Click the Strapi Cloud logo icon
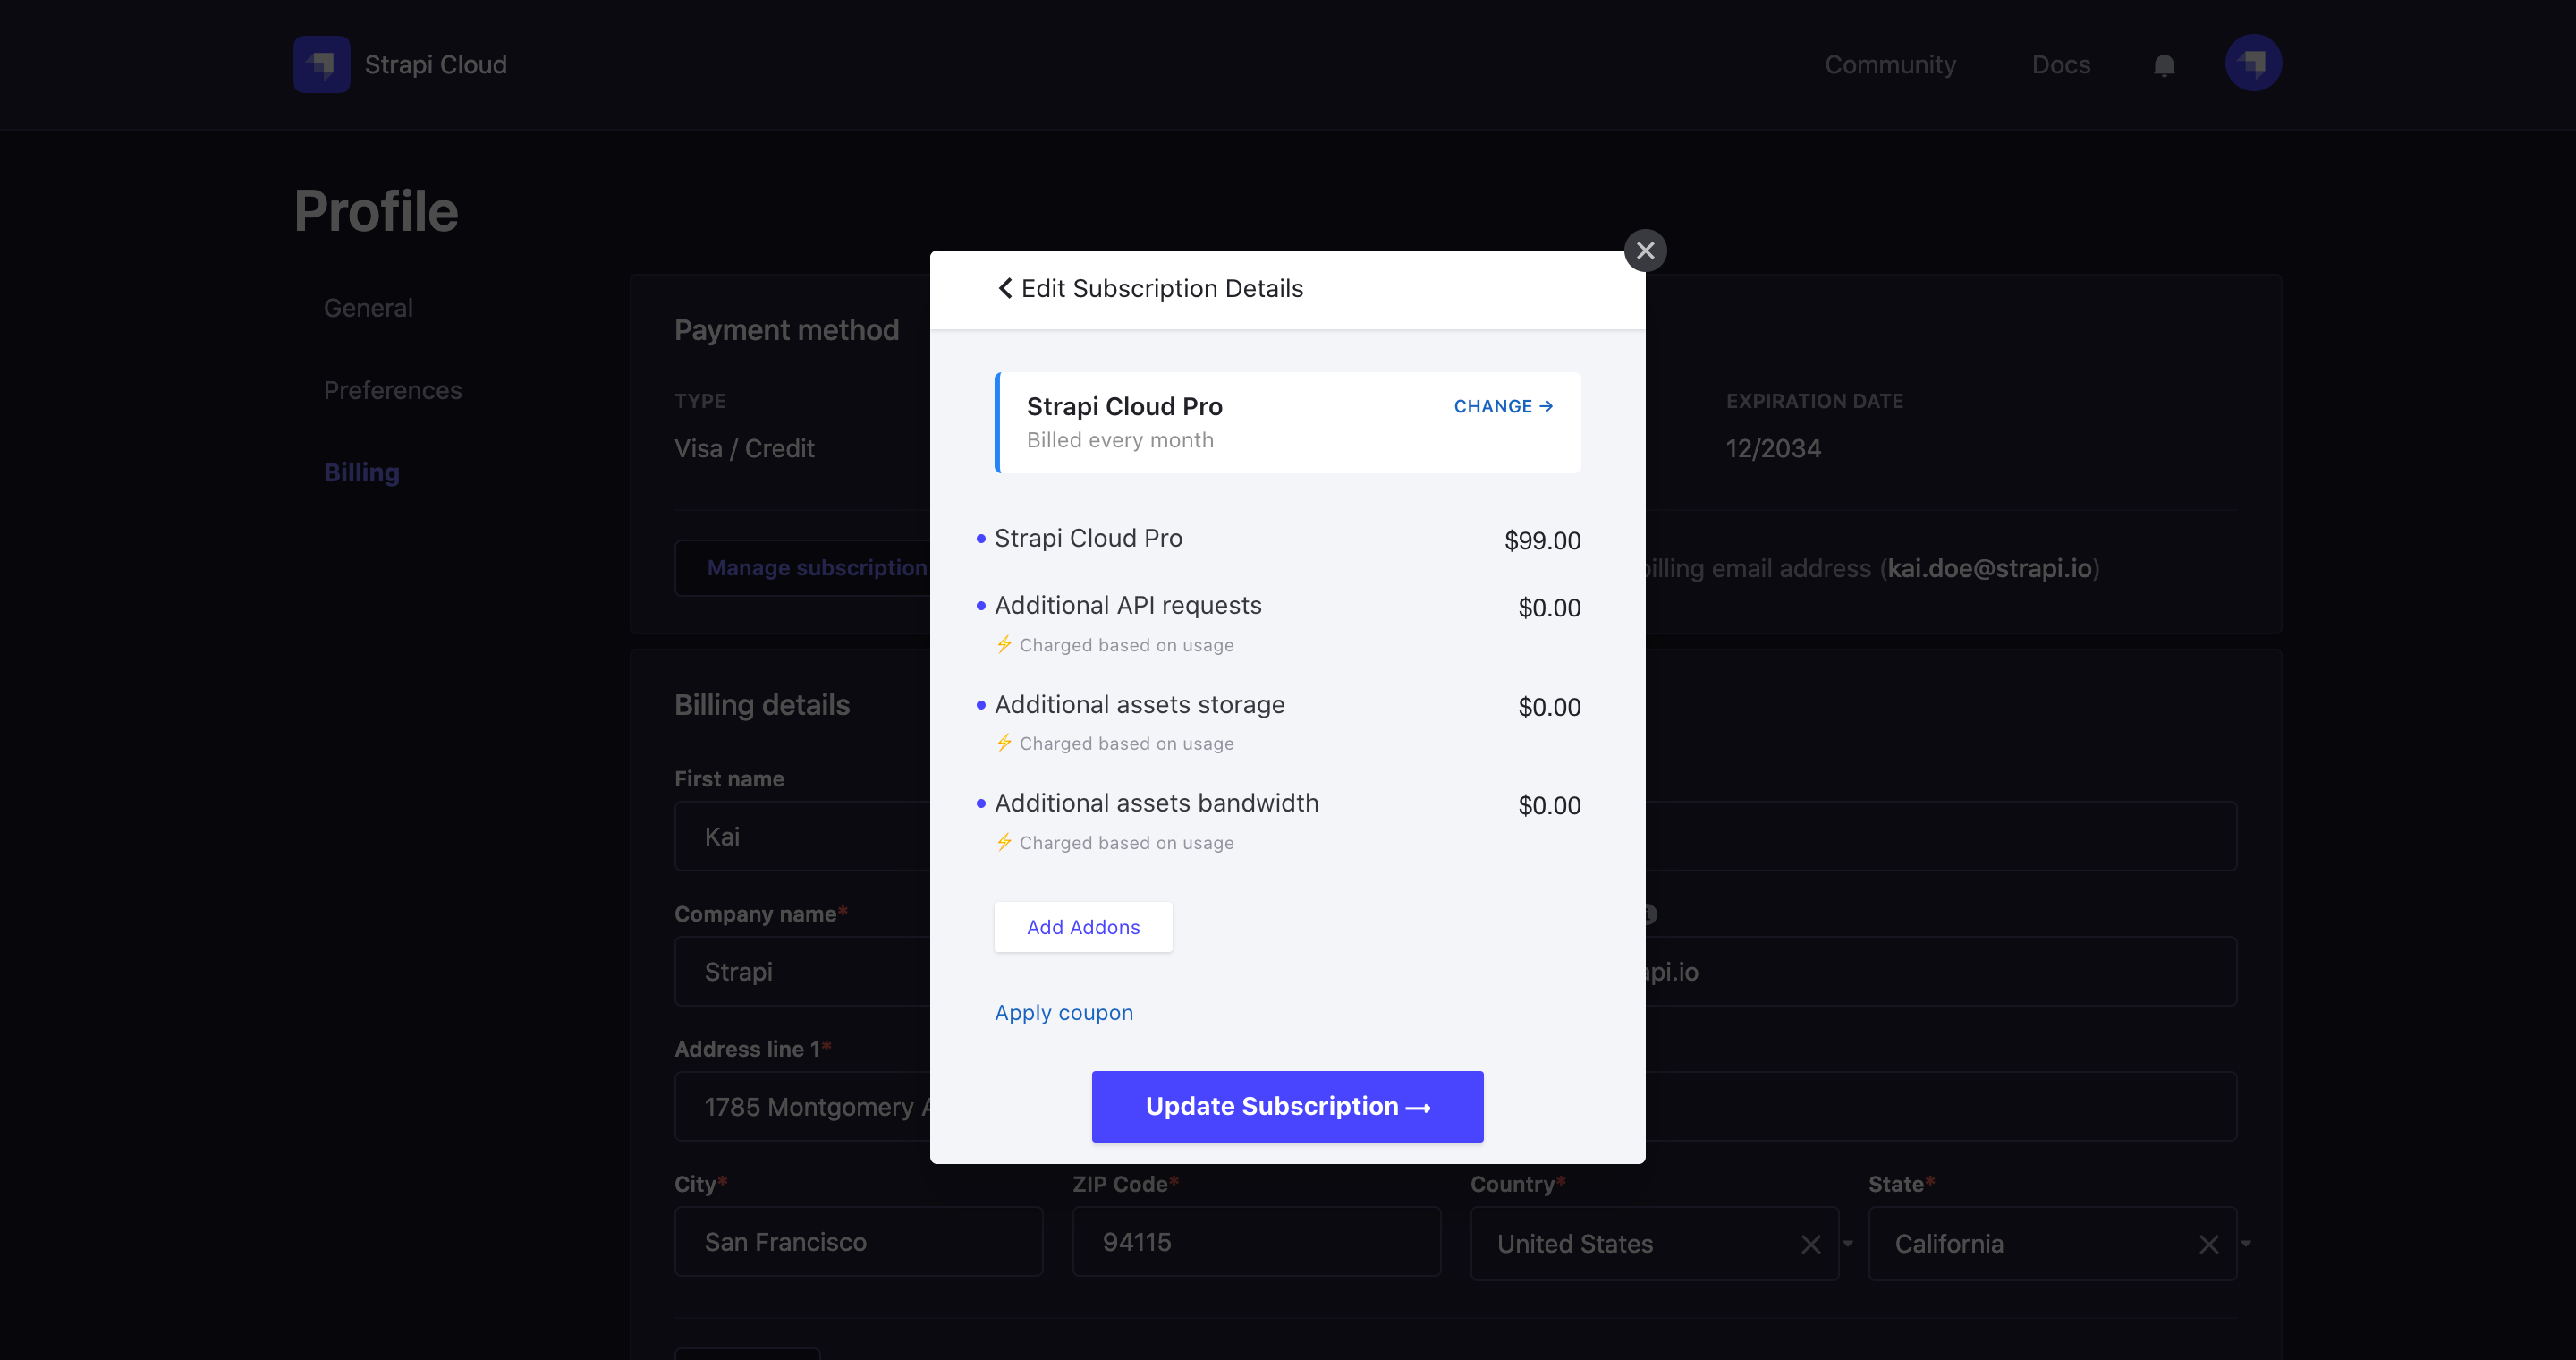2576x1360 pixels. (321, 64)
